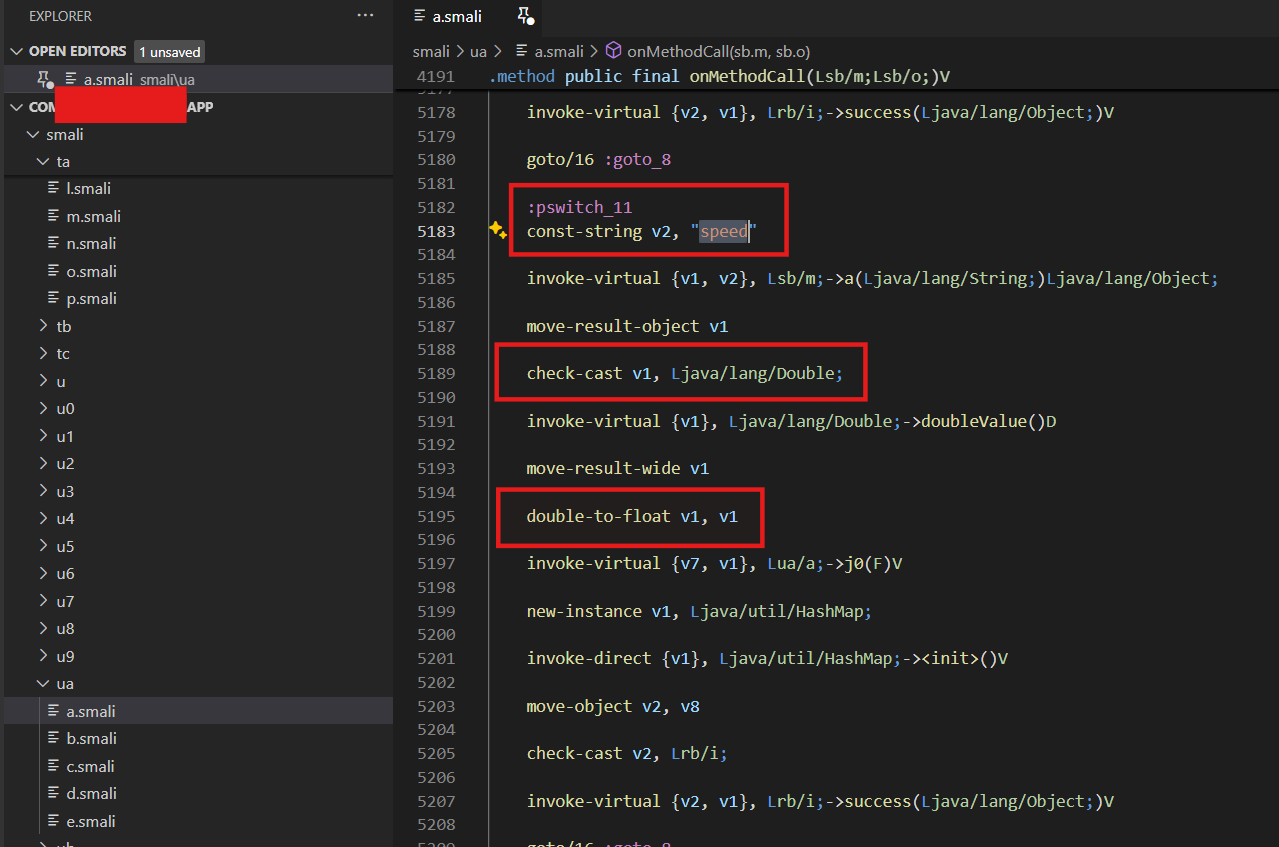Click the 1 unsaved badge
1279x847 pixels.
pyautogui.click(x=169, y=51)
